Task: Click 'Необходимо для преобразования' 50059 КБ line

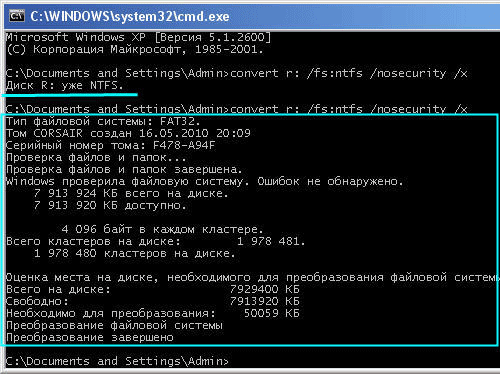Action: (153, 313)
